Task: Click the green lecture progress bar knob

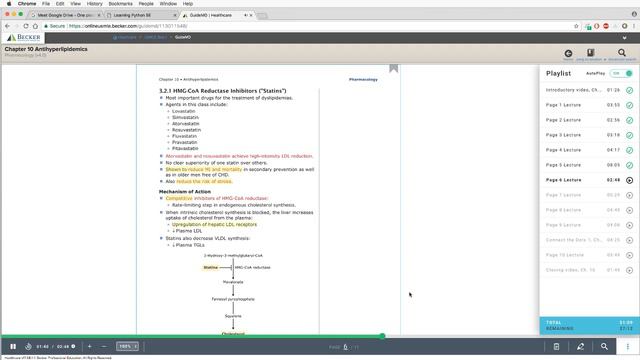Action: 382,336
